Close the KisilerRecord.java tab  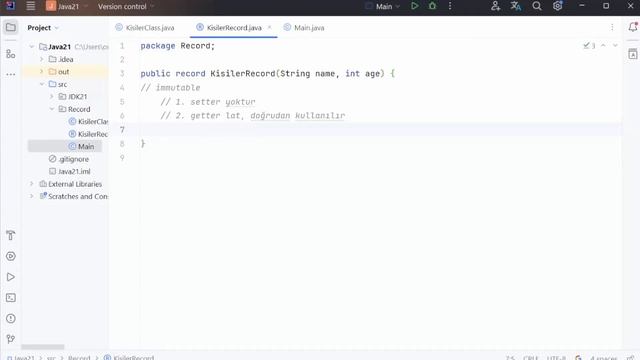[269, 27]
